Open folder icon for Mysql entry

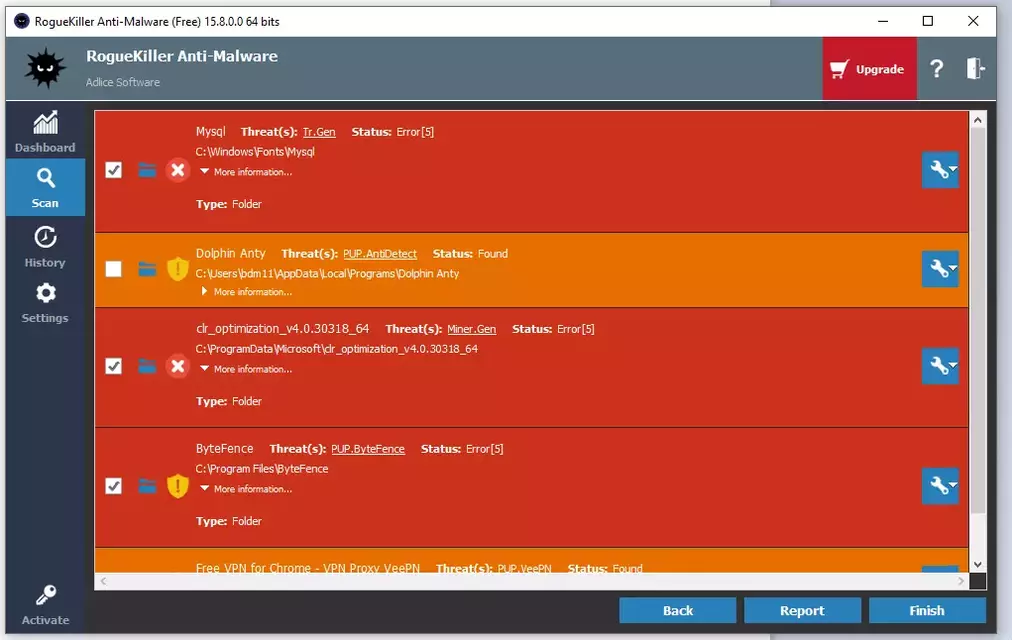(x=147, y=170)
